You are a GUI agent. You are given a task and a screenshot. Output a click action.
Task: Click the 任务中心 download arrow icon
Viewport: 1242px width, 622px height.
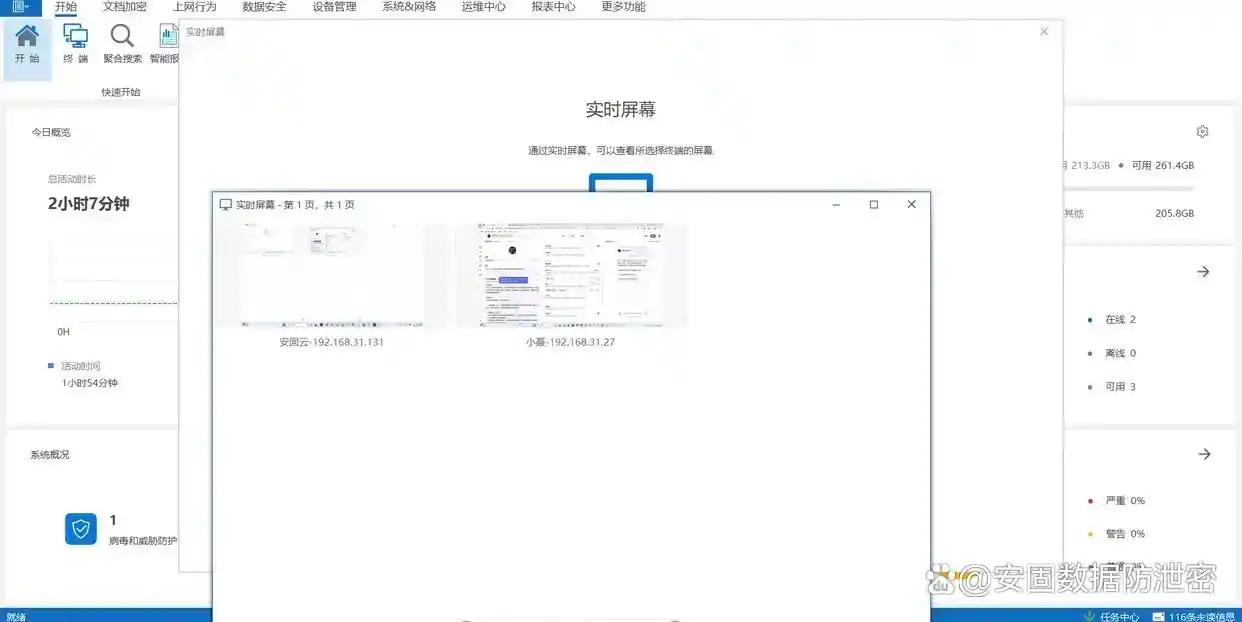(x=1089, y=616)
